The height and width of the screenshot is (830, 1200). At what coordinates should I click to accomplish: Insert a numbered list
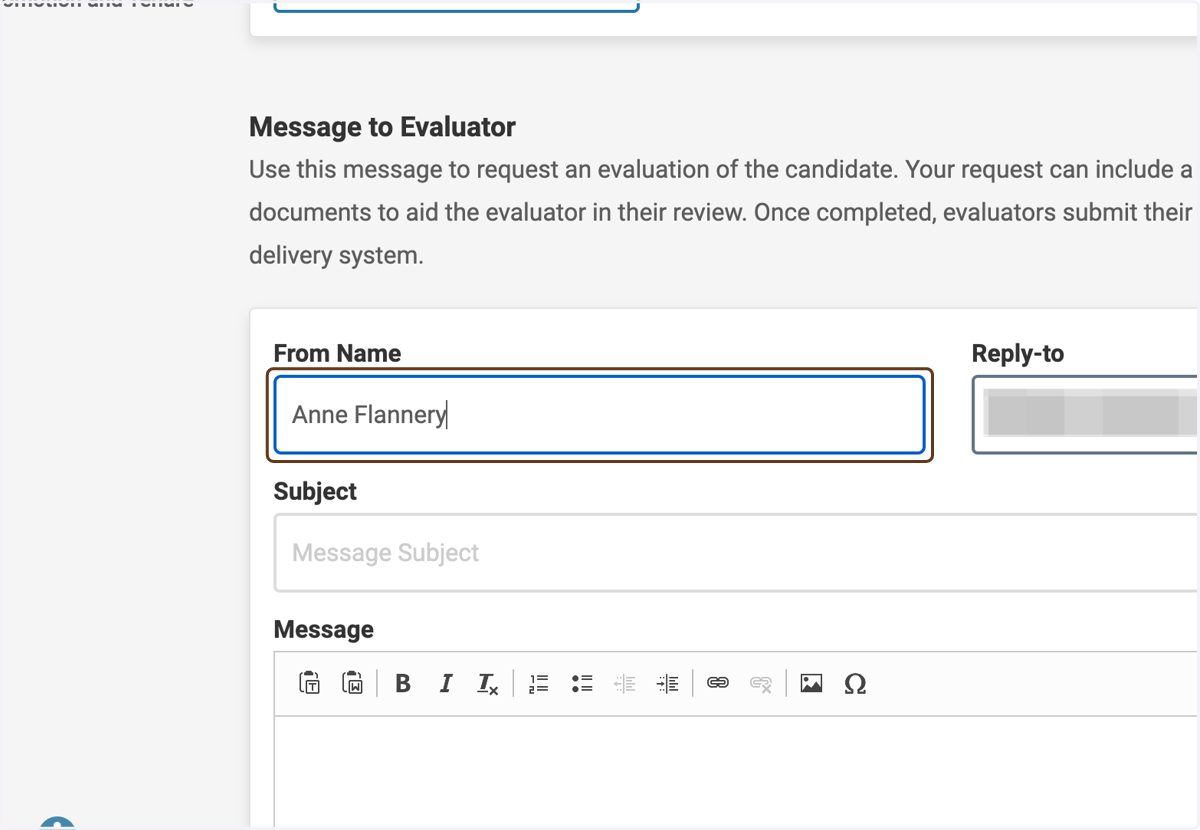[x=539, y=684]
